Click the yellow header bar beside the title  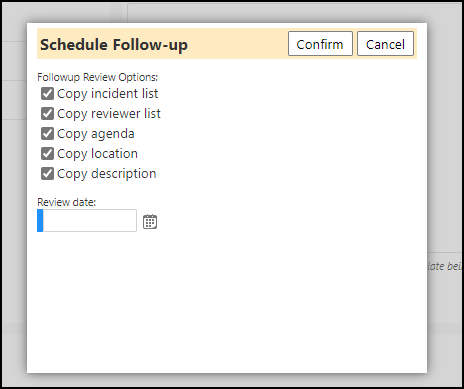coord(237,44)
